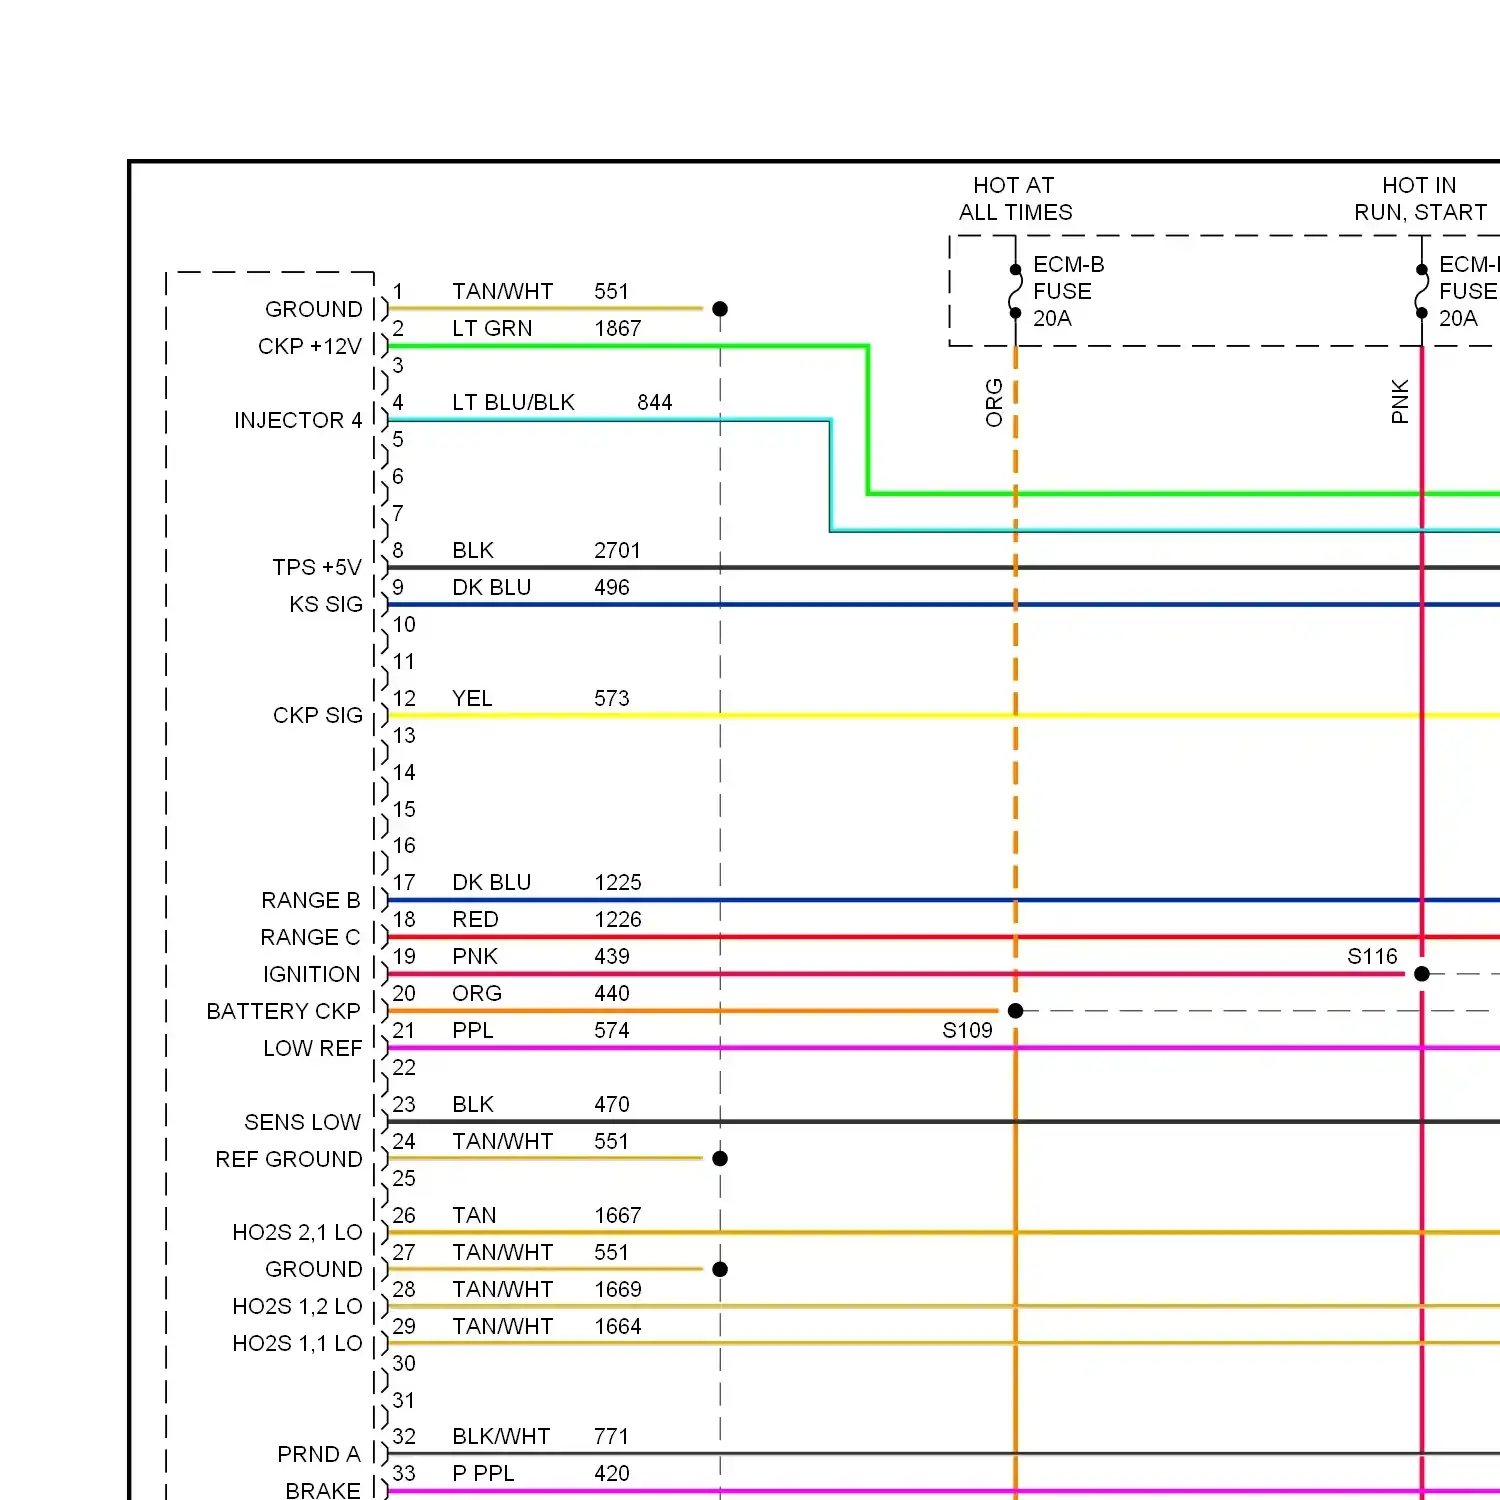Click circuit number 1226
Image resolution: width=1500 pixels, height=1500 pixels.
click(618, 919)
